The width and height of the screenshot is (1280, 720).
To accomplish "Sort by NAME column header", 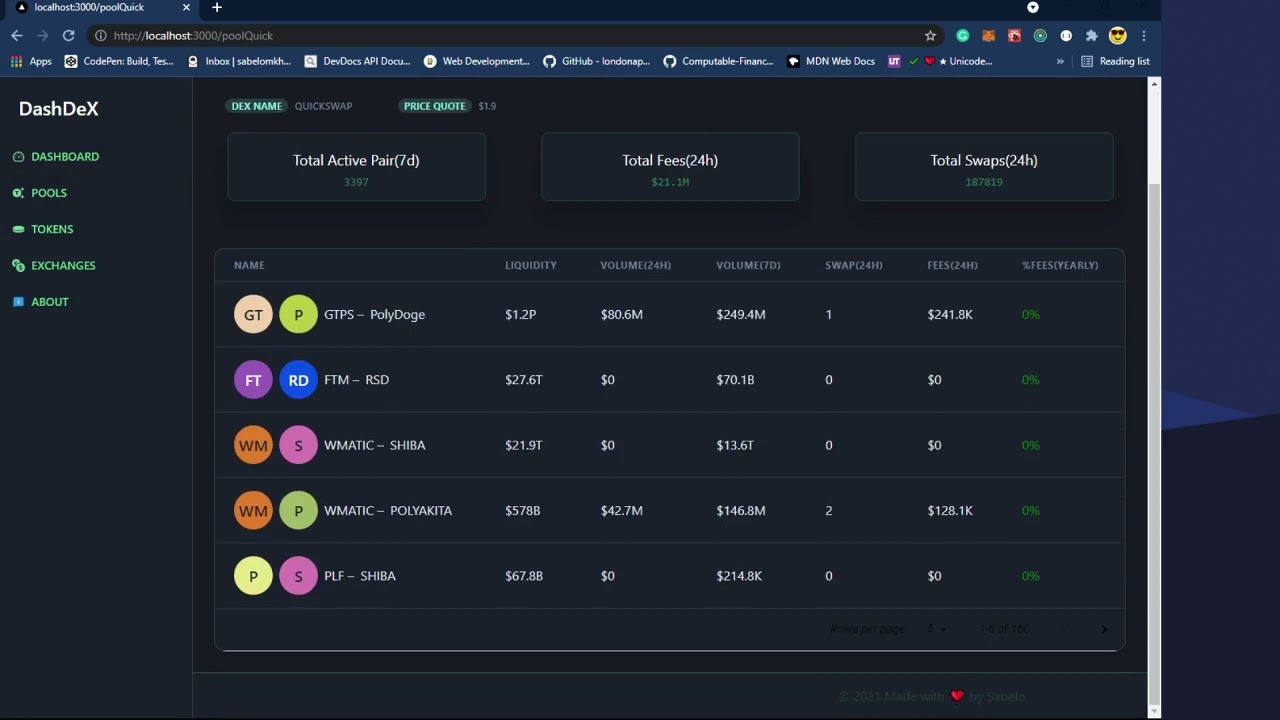I will [249, 265].
